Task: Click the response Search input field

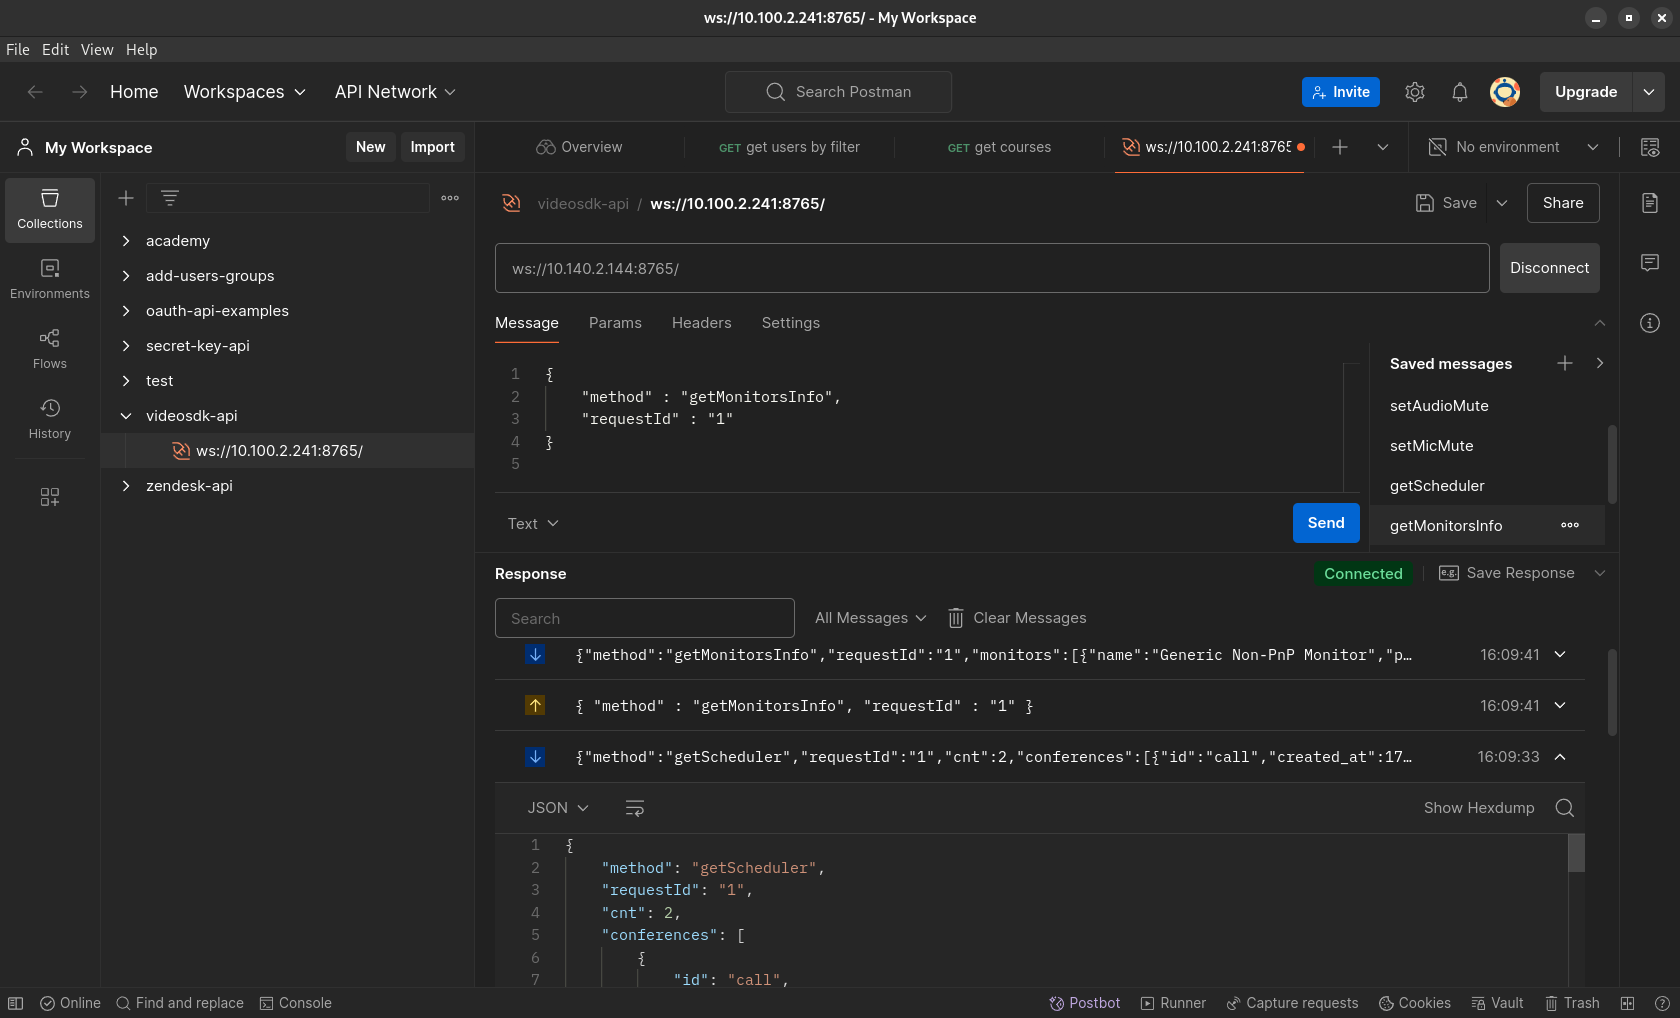Action: [x=645, y=618]
